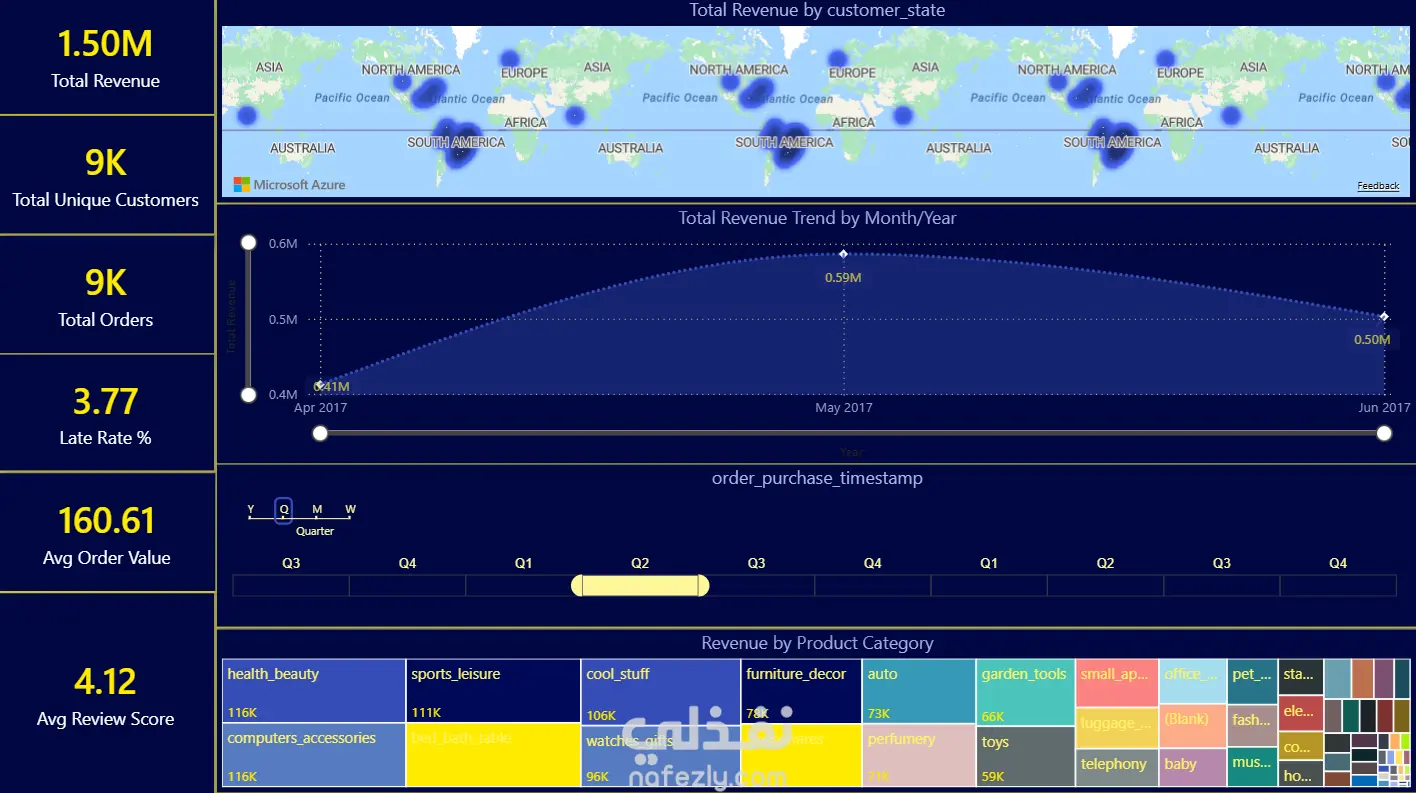Select the baby treemap tile
Viewport: 1416px width, 793px height.
pyautogui.click(x=1193, y=767)
